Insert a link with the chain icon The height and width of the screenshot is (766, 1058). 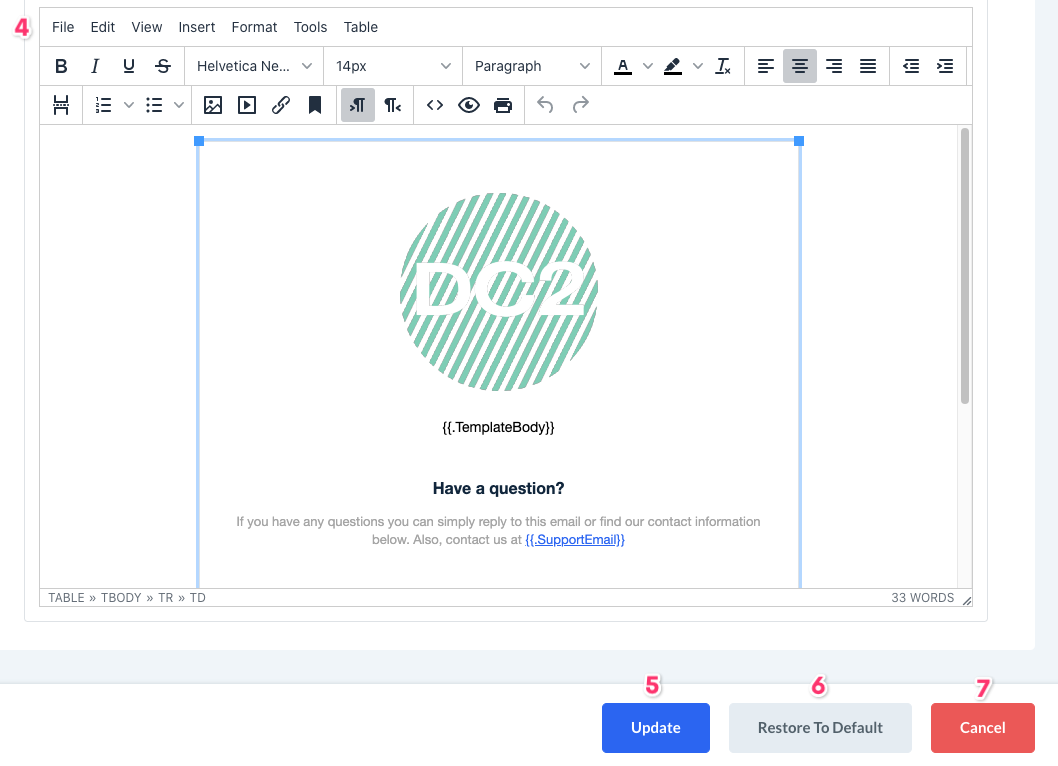click(281, 105)
